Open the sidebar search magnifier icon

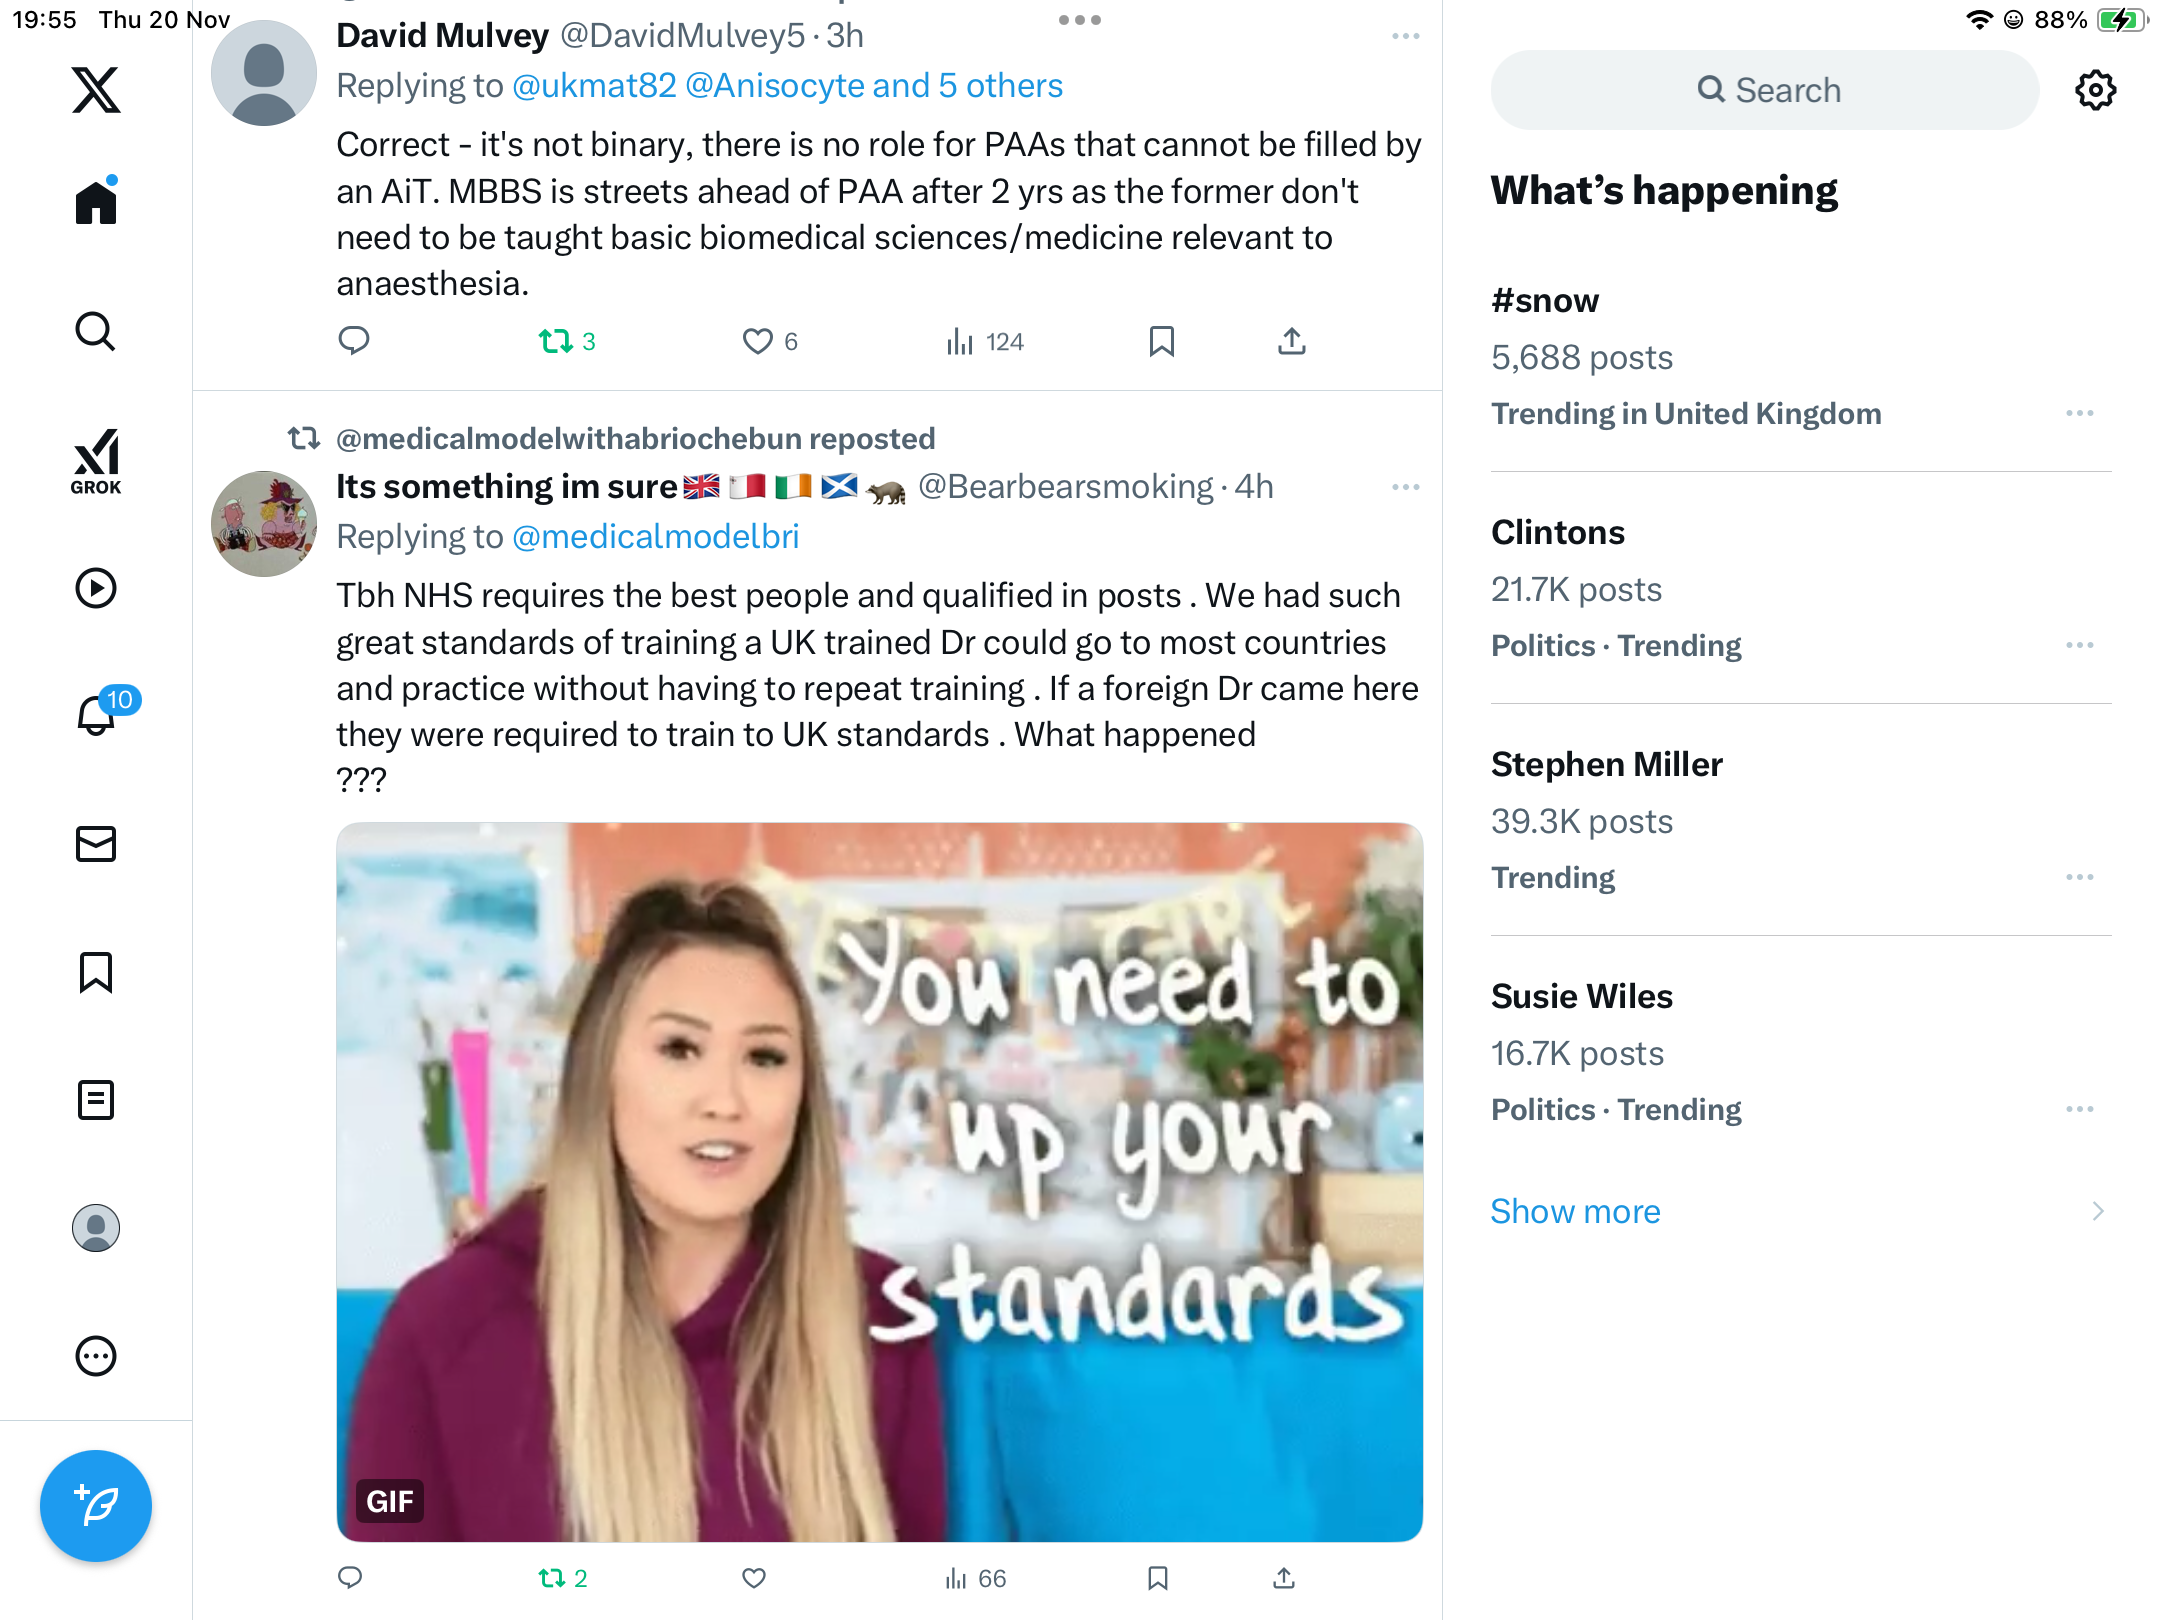(96, 332)
